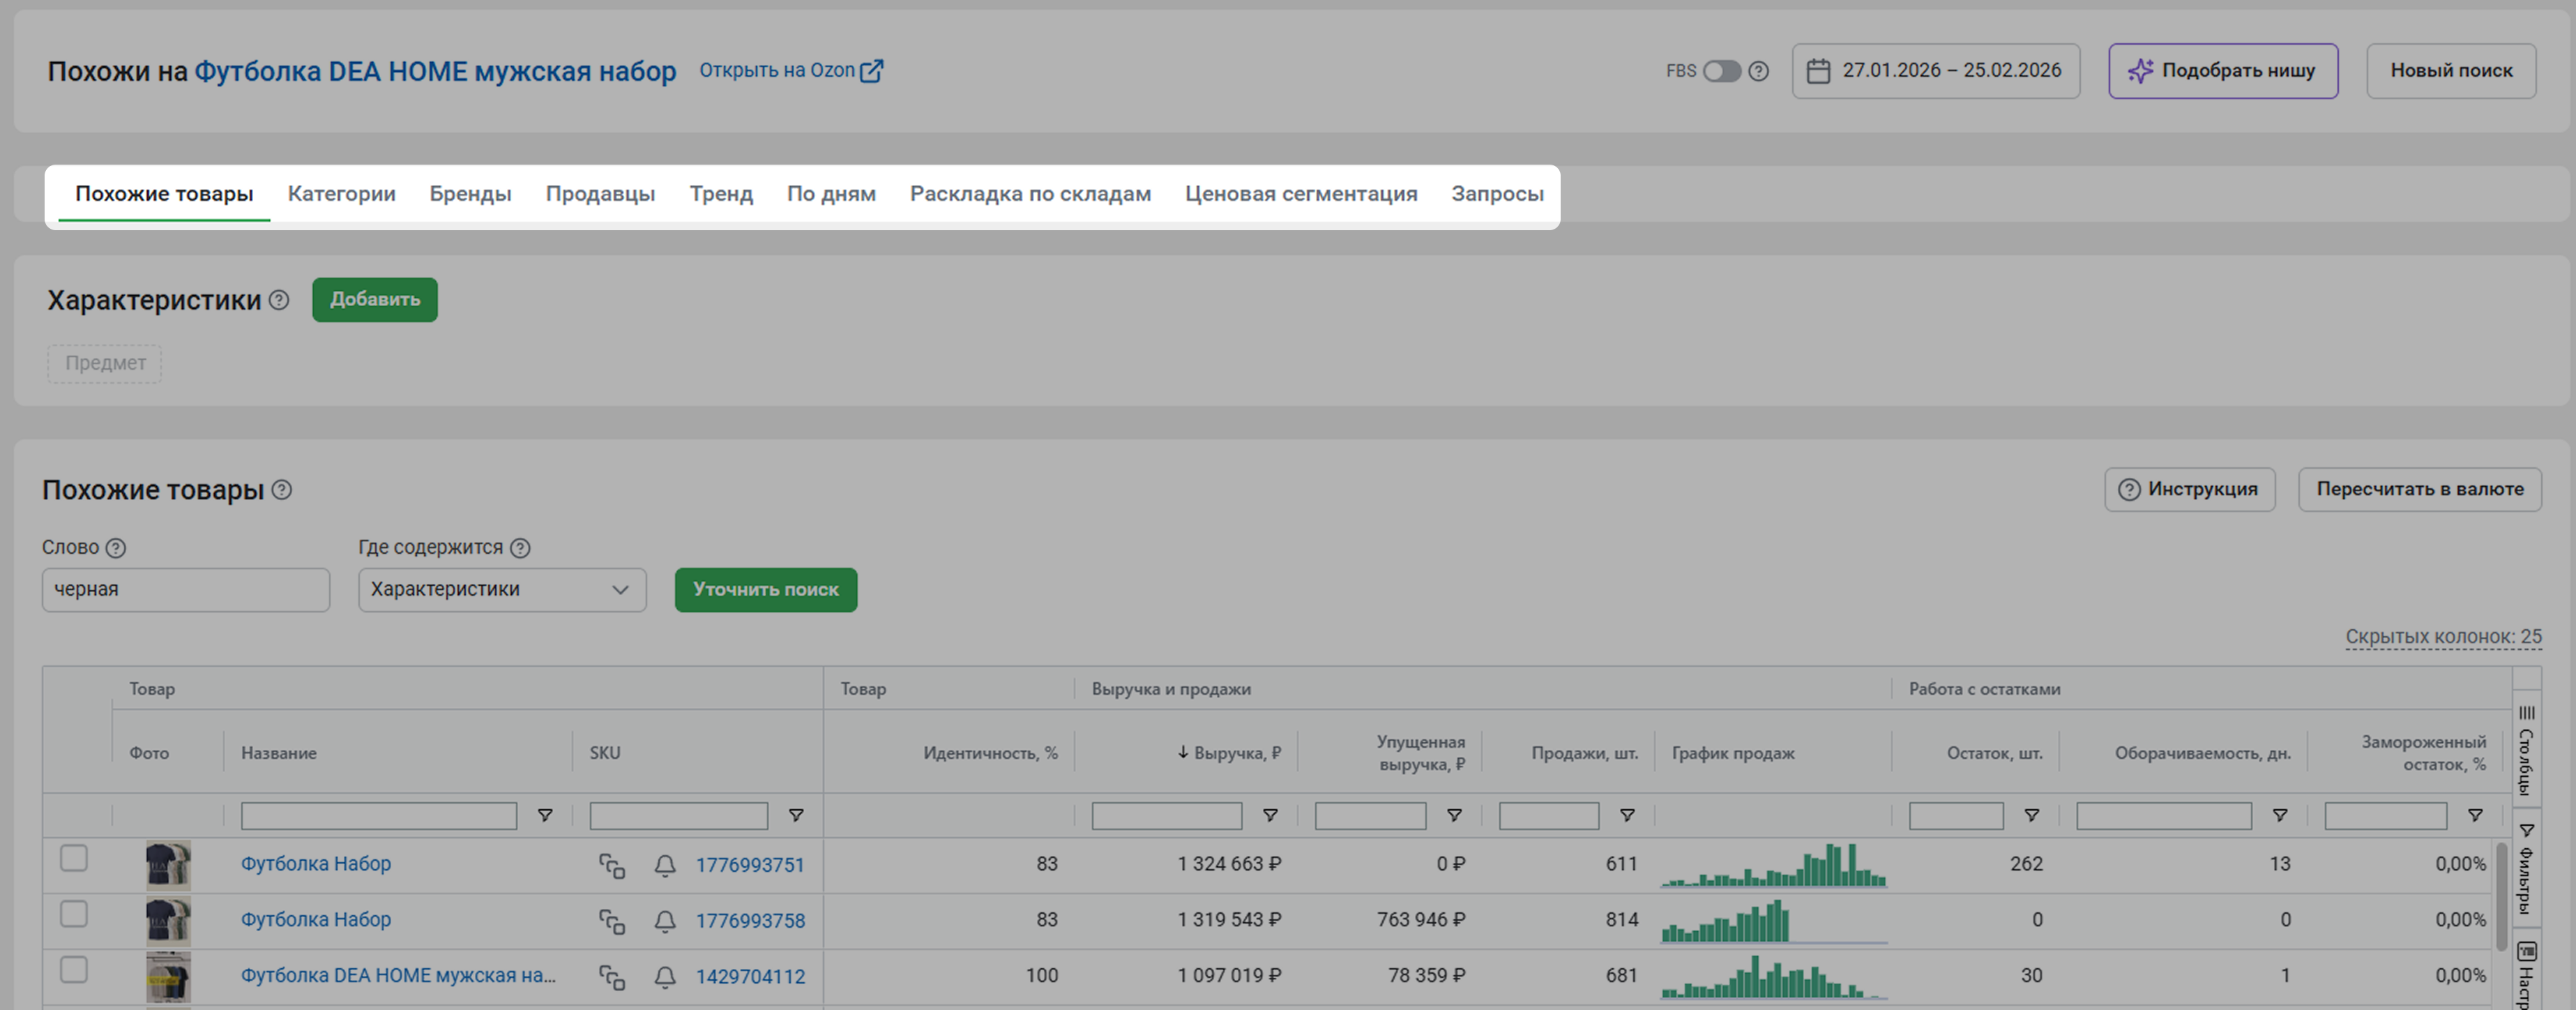Click the Слово input containing черная

click(186, 590)
